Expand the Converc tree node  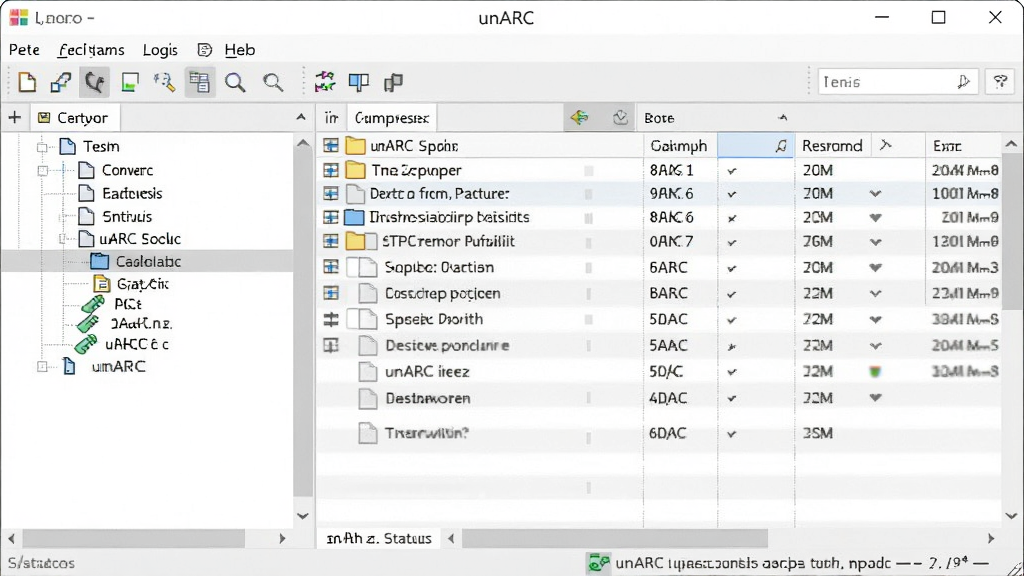(x=43, y=171)
